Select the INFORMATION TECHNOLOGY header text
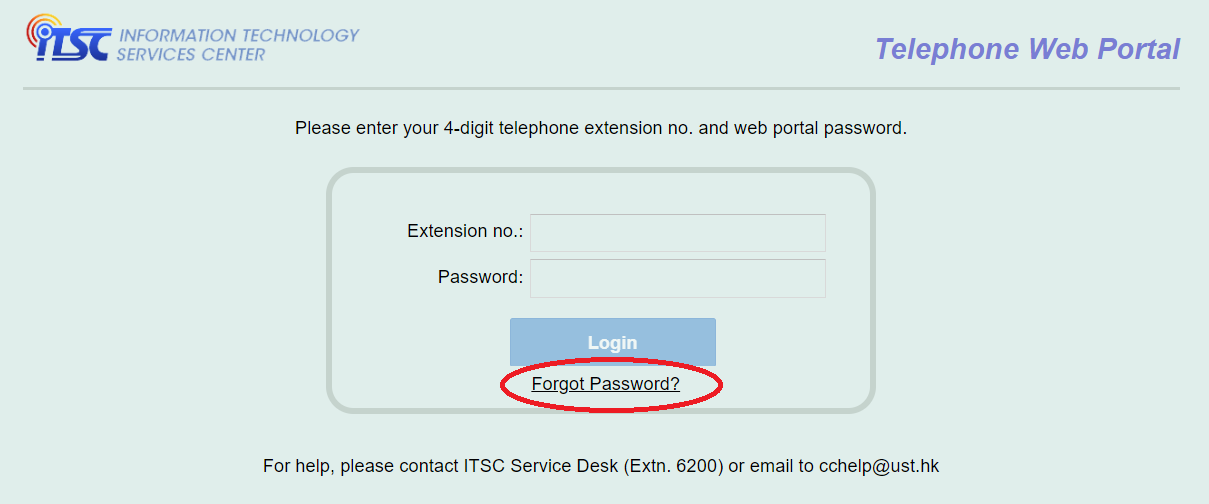The image size is (1209, 504). [x=238, y=35]
